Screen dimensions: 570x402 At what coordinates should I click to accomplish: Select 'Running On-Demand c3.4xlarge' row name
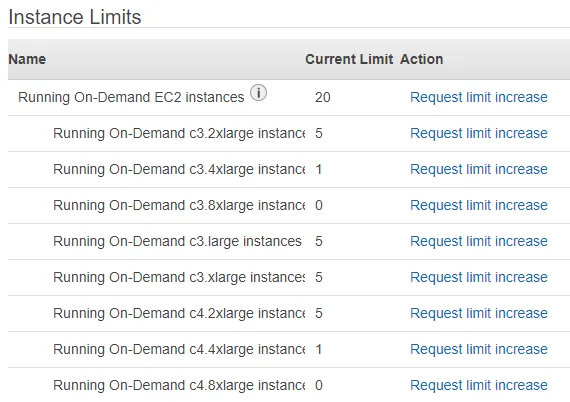pyautogui.click(x=179, y=169)
